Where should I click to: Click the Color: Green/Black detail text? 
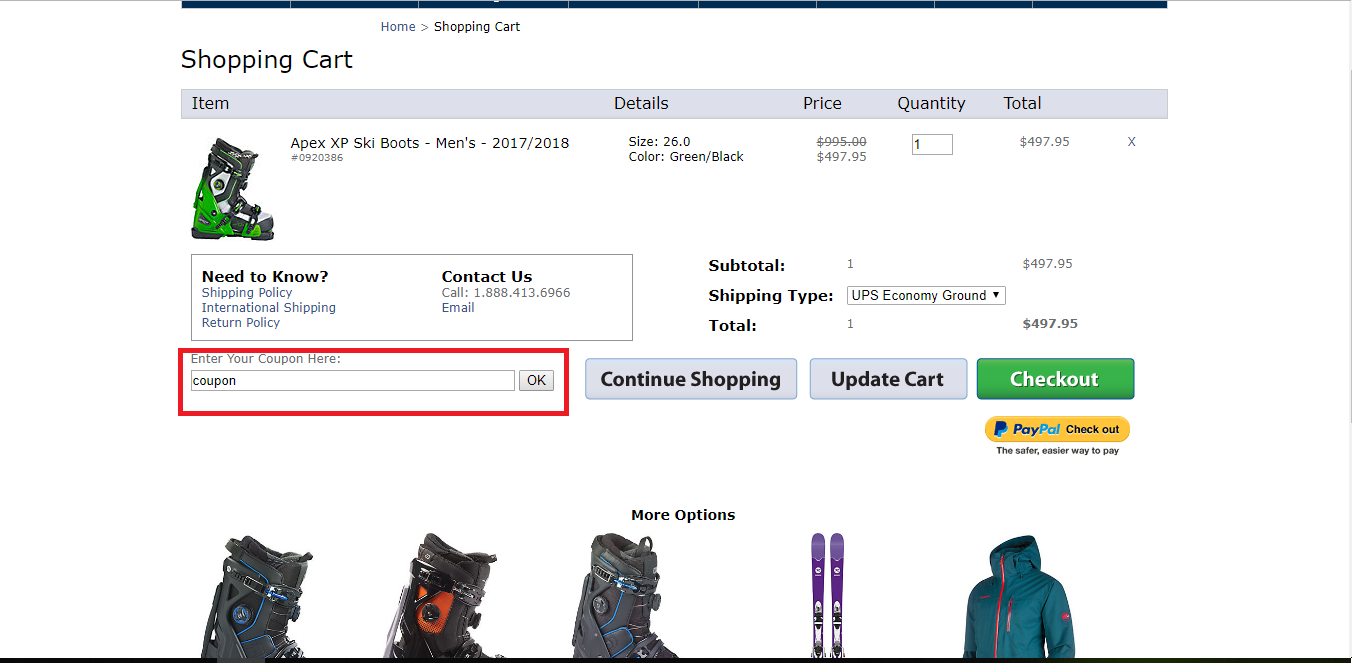[686, 157]
